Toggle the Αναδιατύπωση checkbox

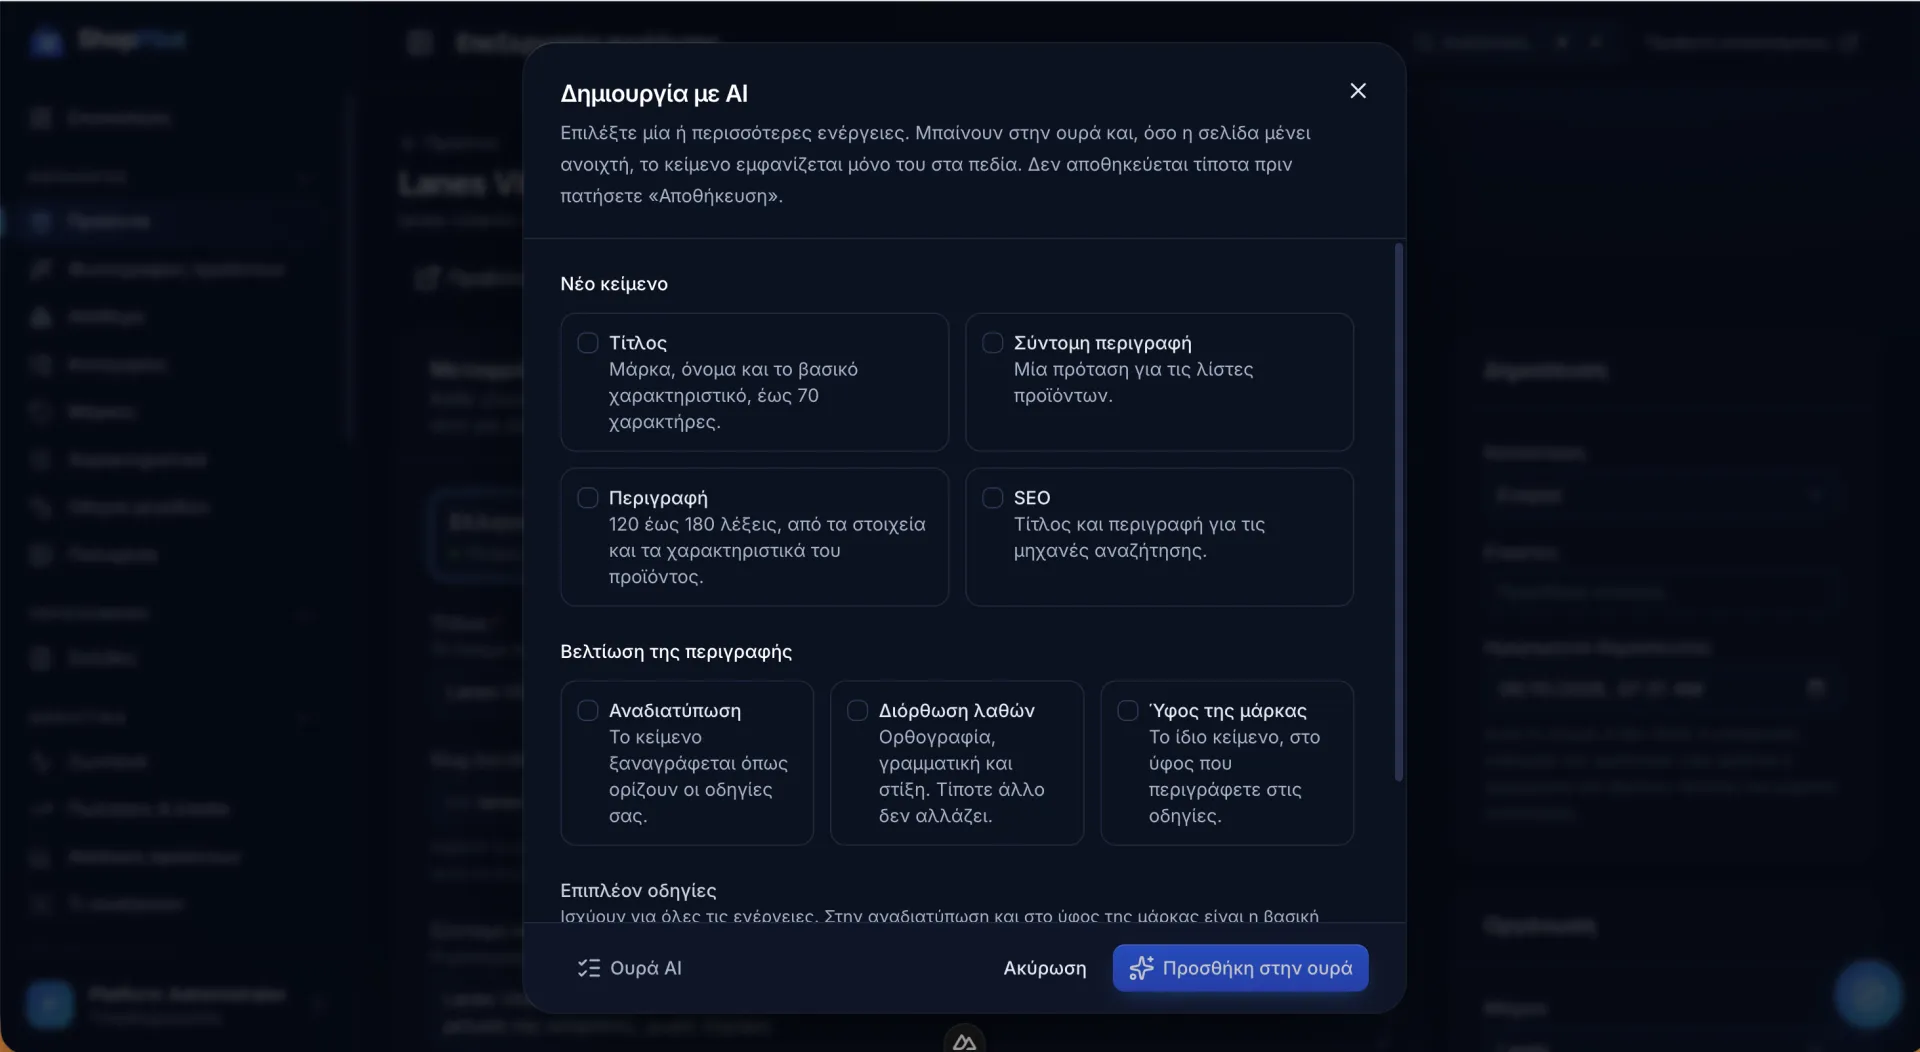(588, 711)
